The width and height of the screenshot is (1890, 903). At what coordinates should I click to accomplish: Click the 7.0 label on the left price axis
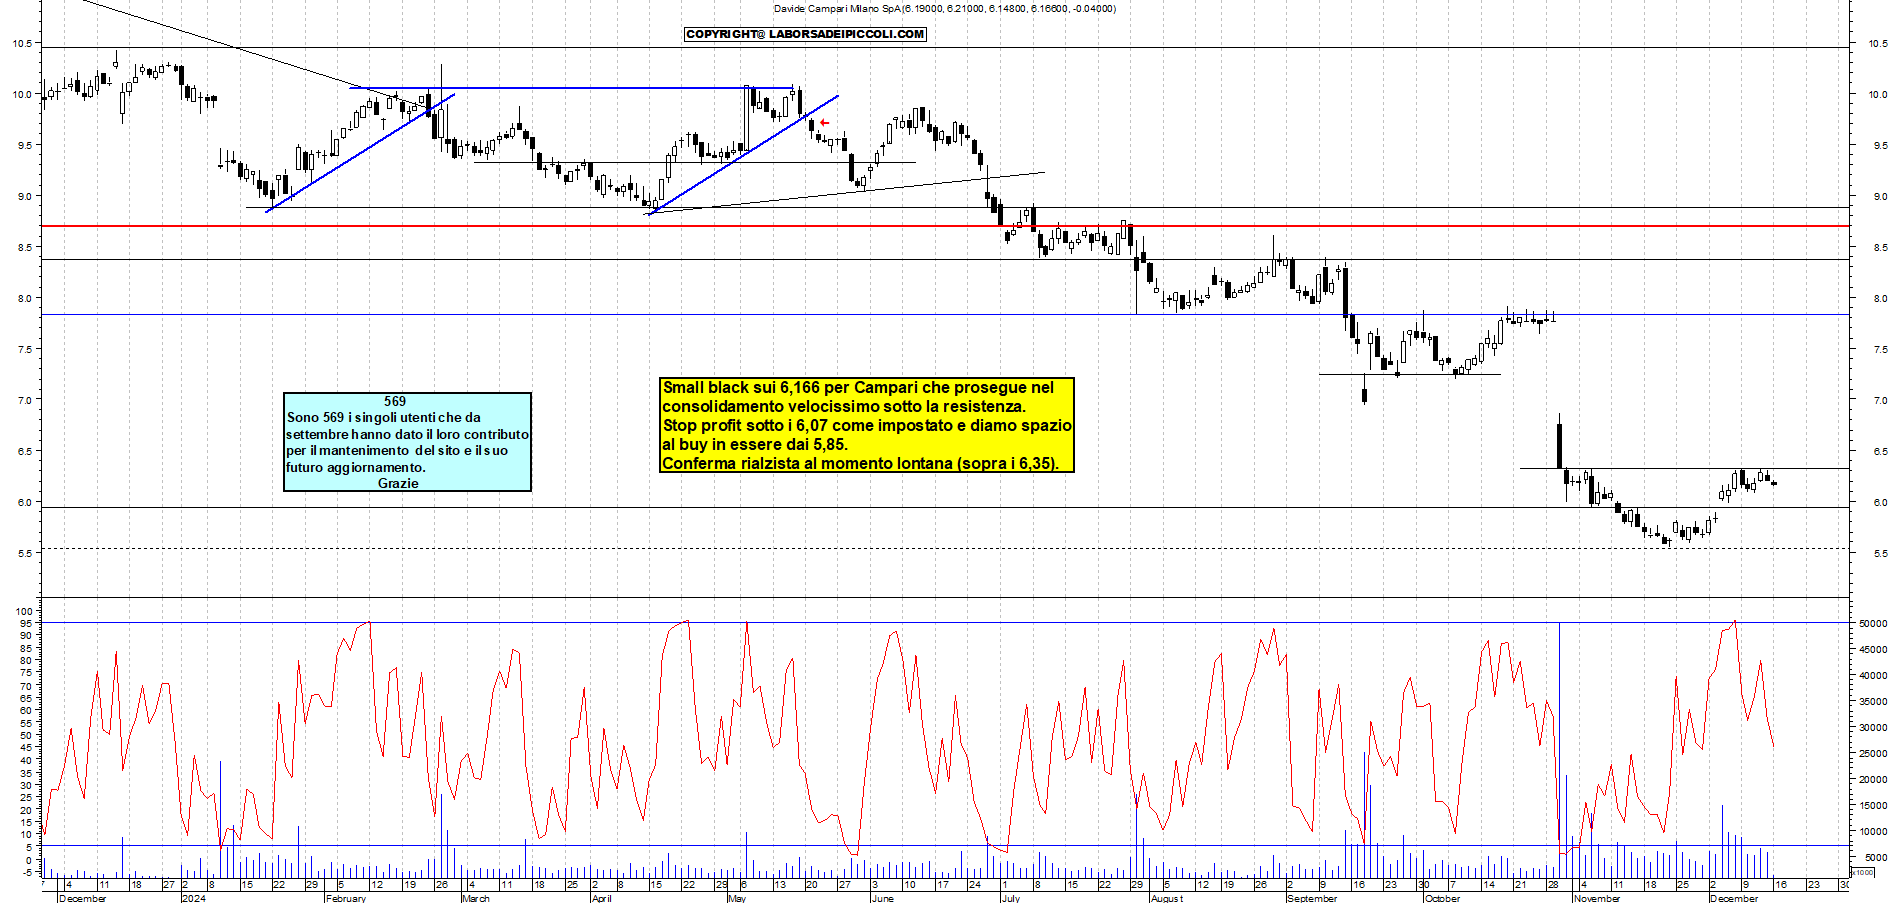(x=24, y=400)
